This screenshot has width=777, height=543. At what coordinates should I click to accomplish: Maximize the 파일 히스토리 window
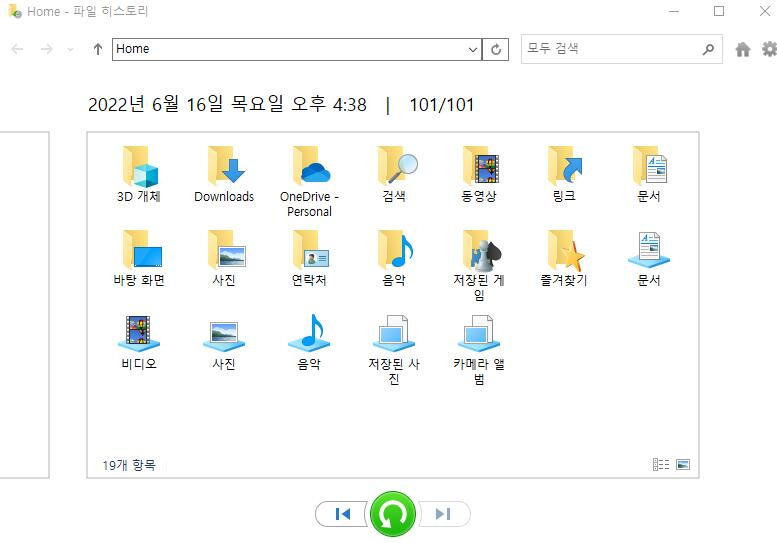[x=719, y=11]
